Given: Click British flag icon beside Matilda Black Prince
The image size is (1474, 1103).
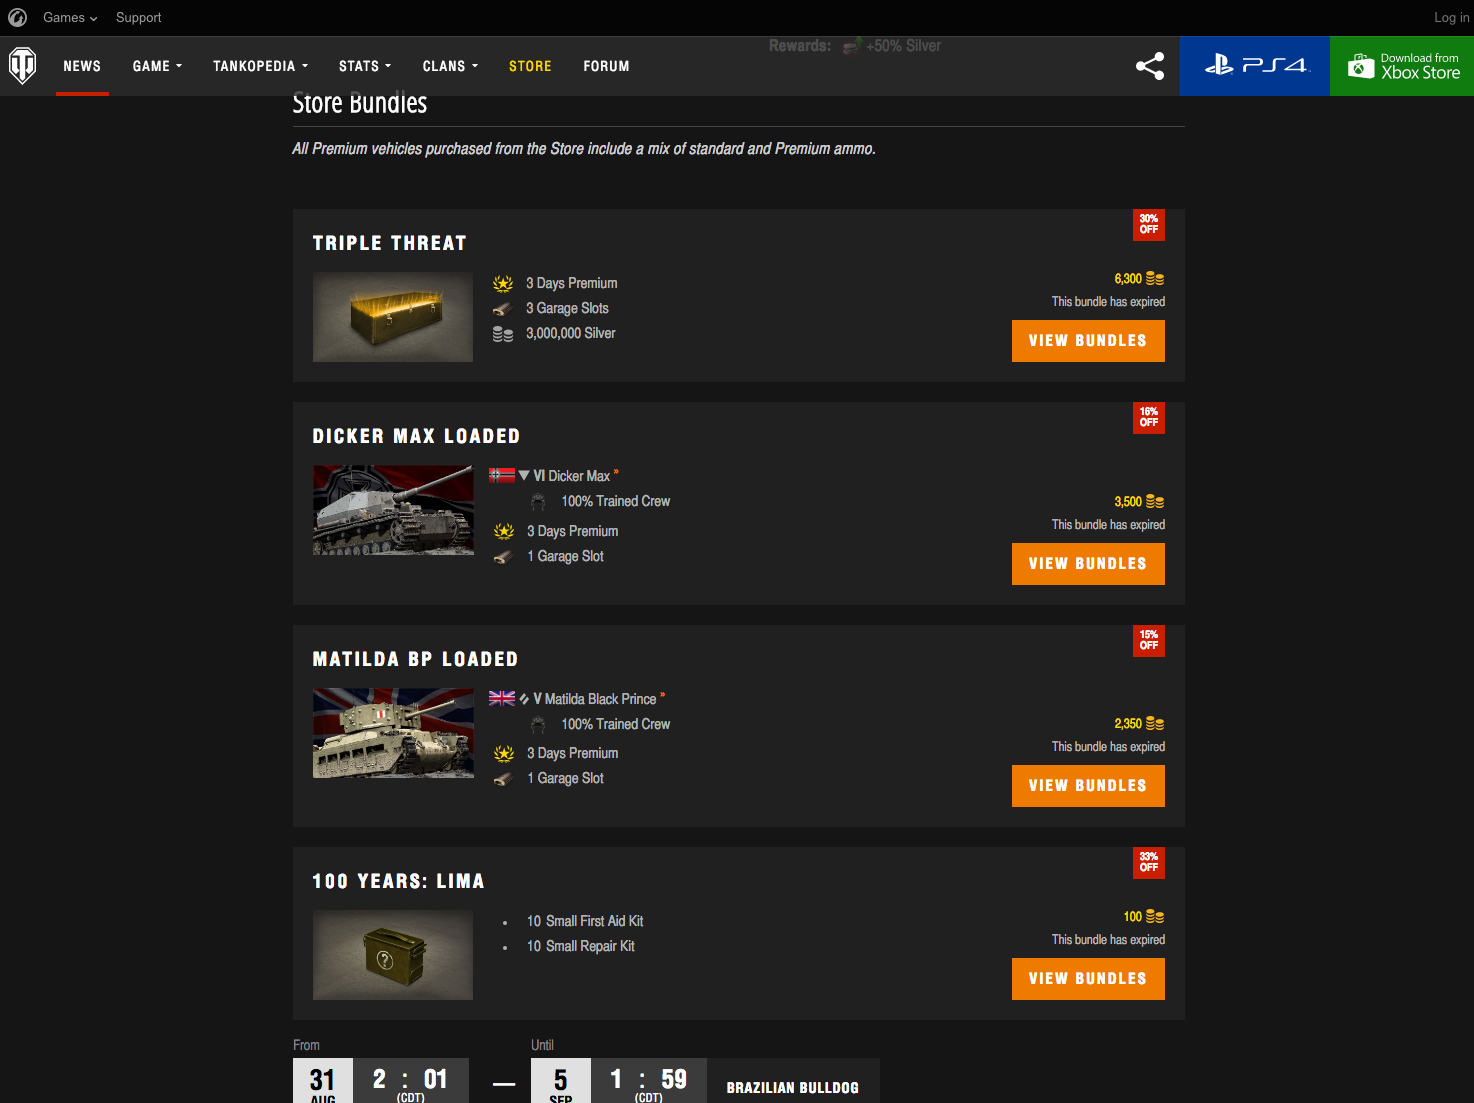Looking at the screenshot, I should [502, 698].
